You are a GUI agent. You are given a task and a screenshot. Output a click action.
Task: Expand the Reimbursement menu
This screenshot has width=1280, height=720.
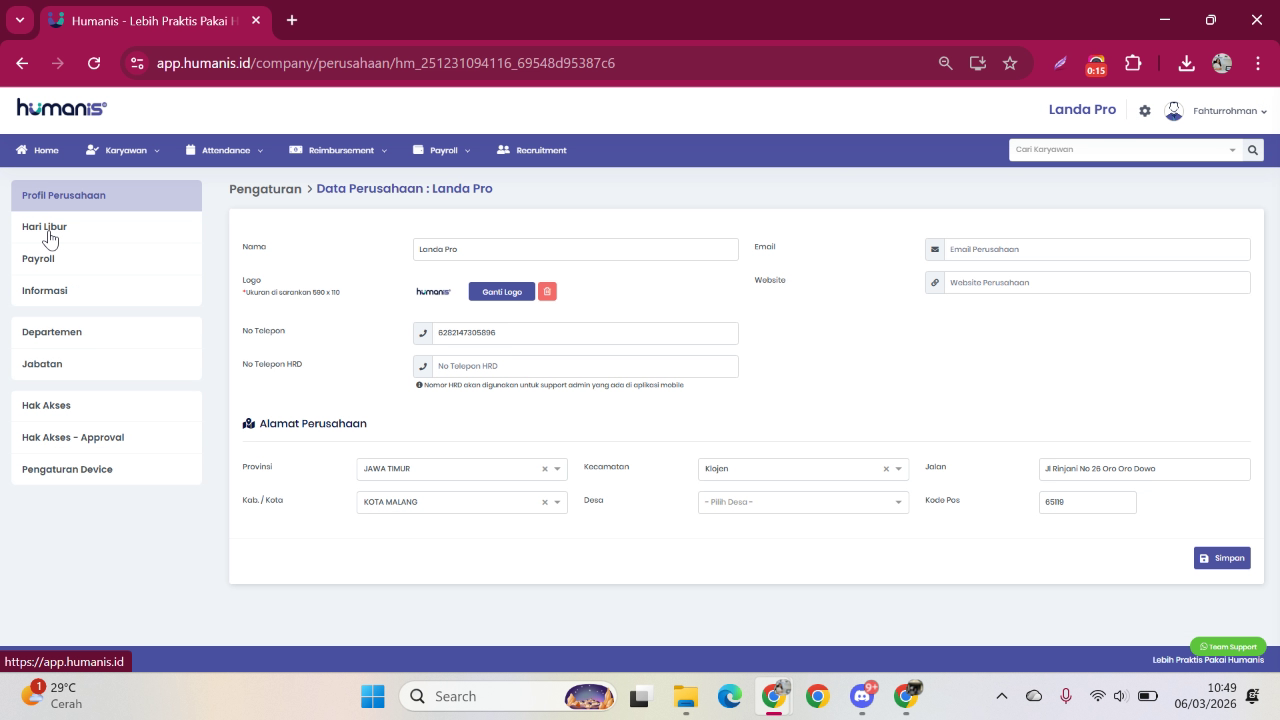338,150
